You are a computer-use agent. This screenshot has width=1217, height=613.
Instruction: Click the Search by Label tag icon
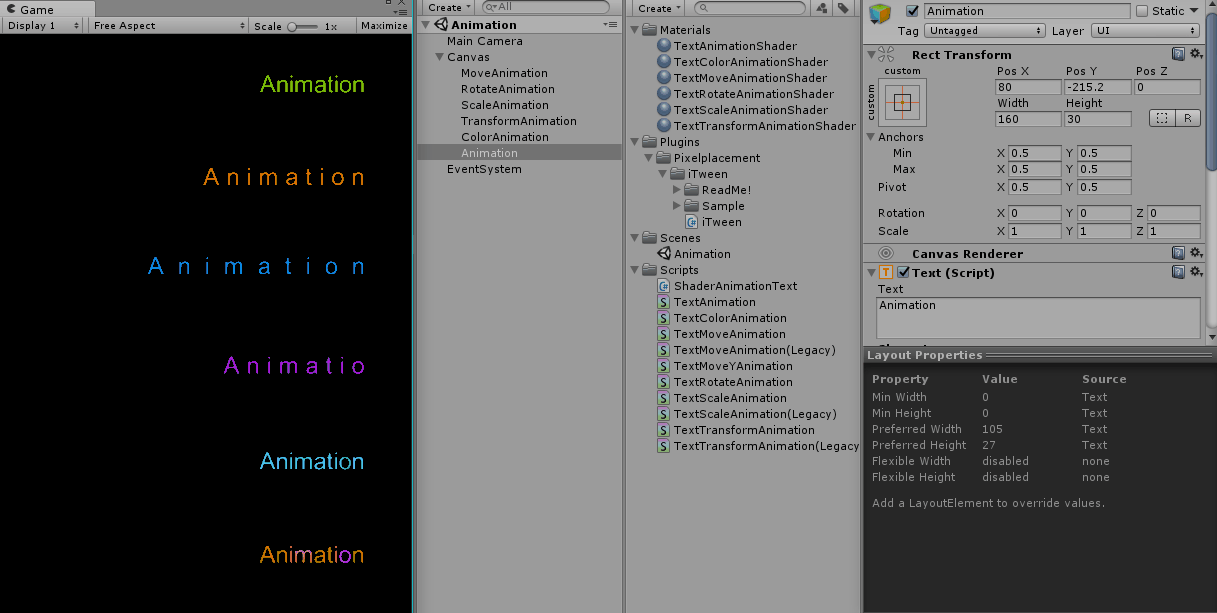pos(843,8)
